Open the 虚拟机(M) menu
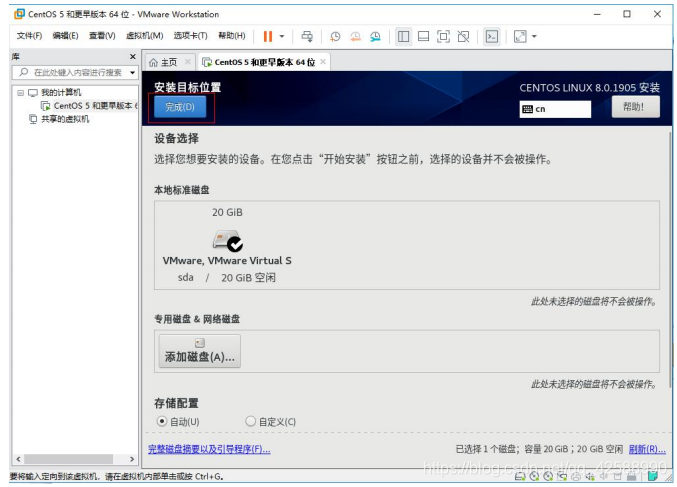Screen dimensions: 677x487 [145, 35]
